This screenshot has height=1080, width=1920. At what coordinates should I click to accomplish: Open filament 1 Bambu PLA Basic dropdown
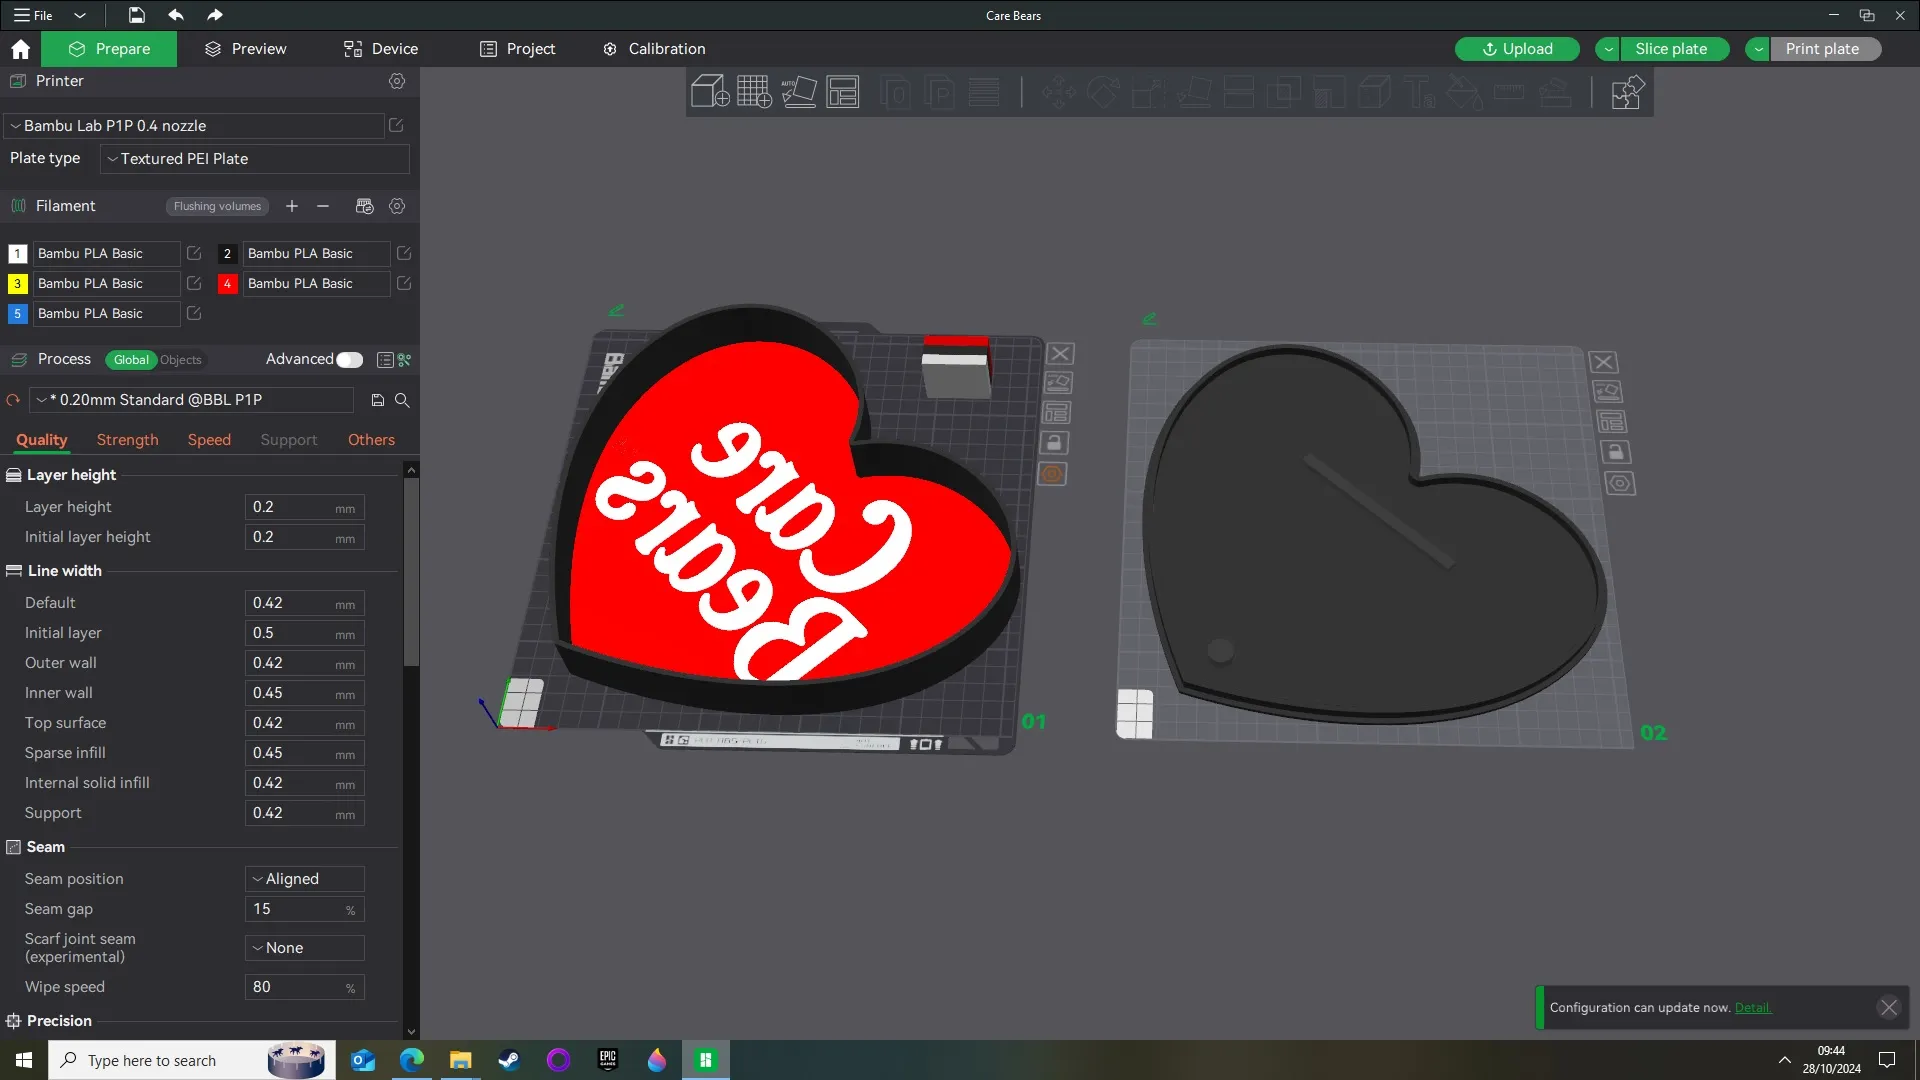pos(106,254)
